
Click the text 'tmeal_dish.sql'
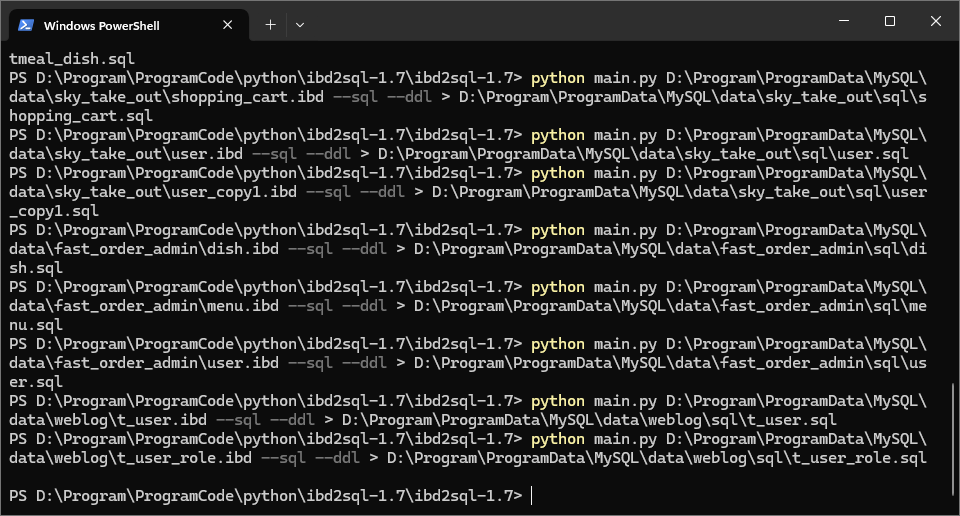[72, 59]
